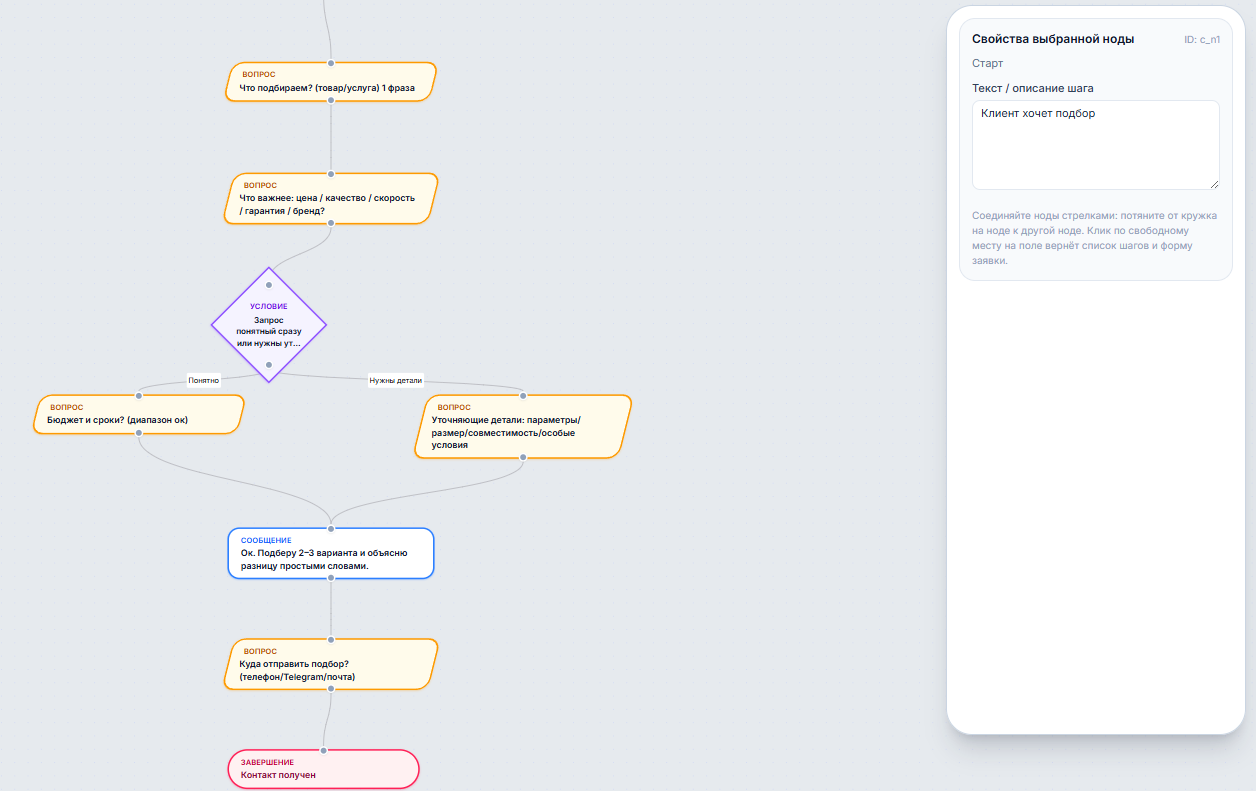Click the bottom connector dot of the message node
The height and width of the screenshot is (791, 1256).
[331, 578]
